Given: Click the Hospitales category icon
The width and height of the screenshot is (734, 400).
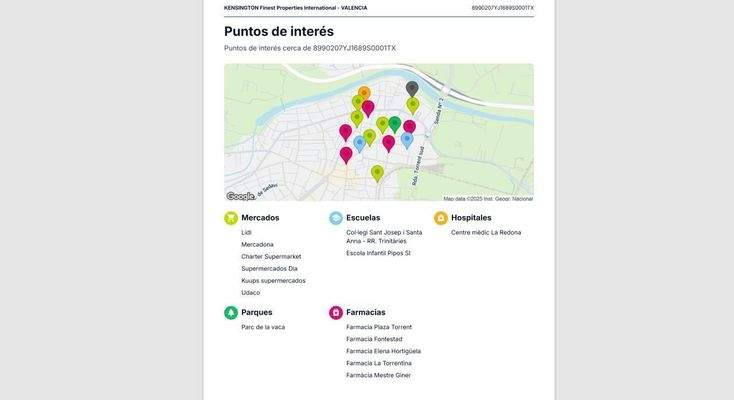Looking at the screenshot, I should pyautogui.click(x=441, y=218).
